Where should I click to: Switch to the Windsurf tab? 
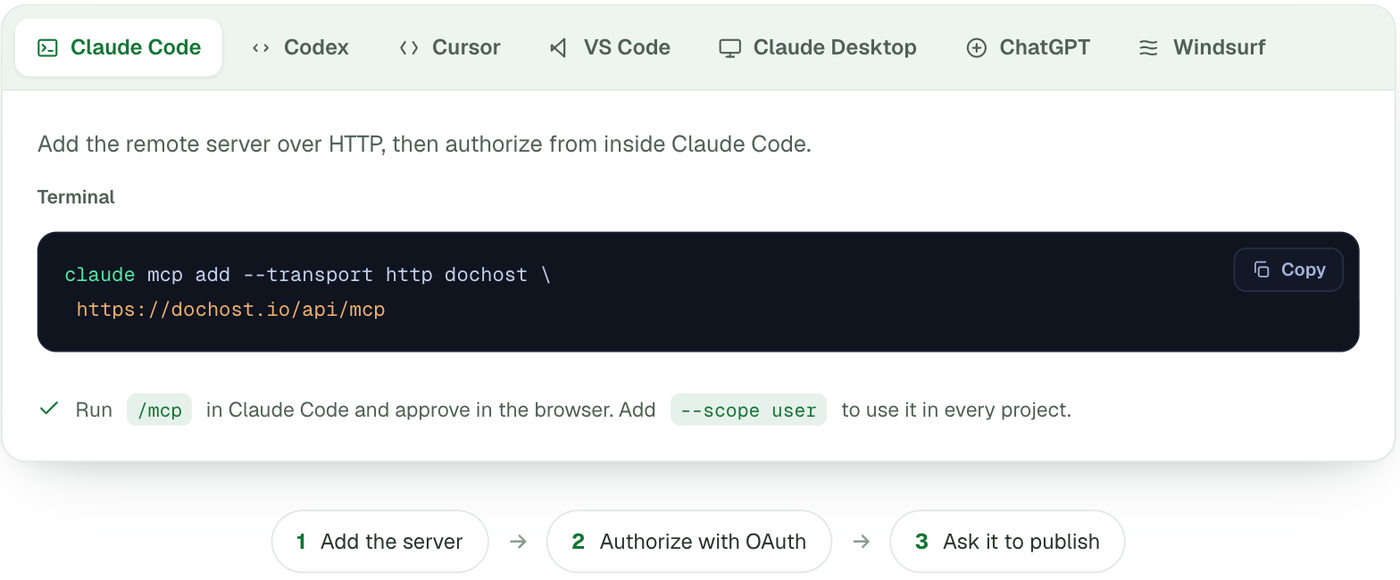(x=1202, y=47)
